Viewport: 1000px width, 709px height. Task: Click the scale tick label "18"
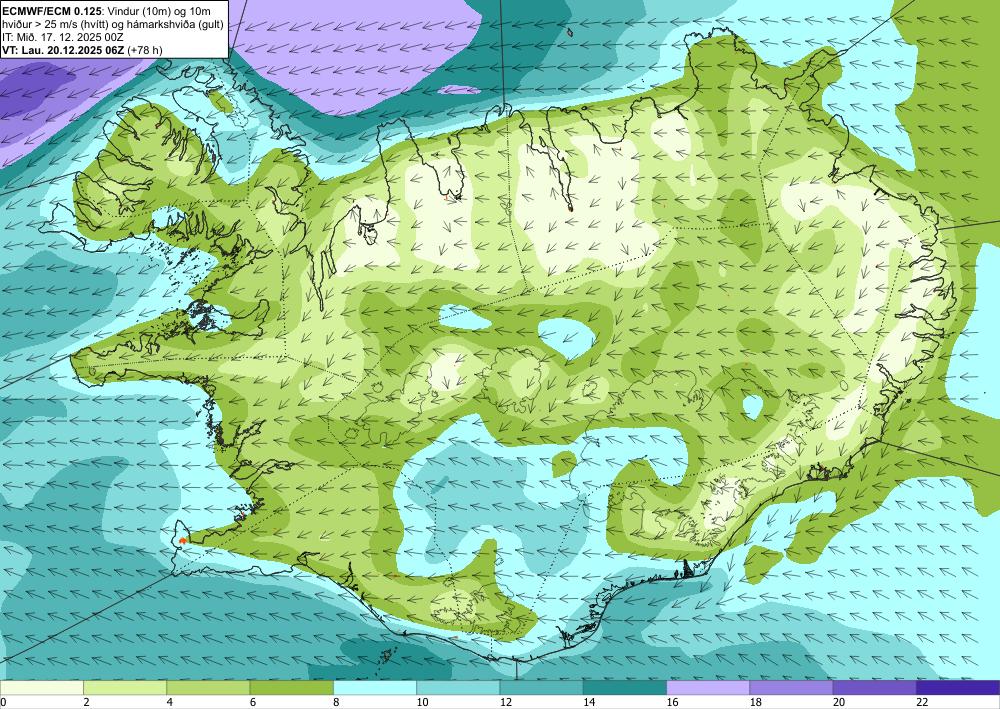756,702
